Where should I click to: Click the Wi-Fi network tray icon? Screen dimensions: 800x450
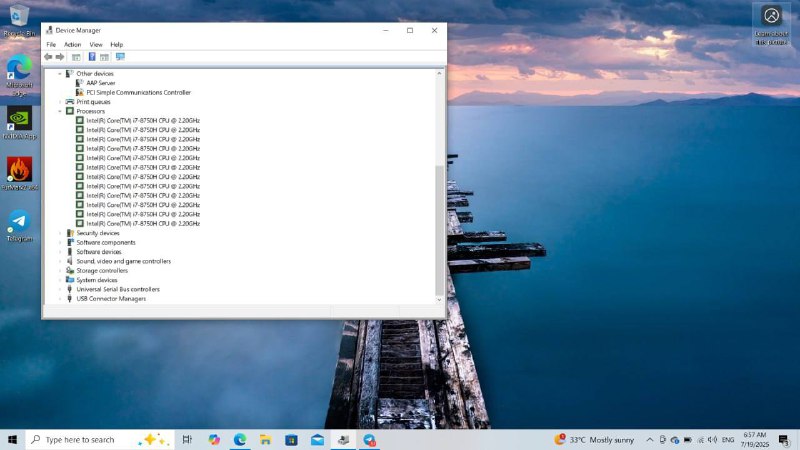tap(701, 439)
